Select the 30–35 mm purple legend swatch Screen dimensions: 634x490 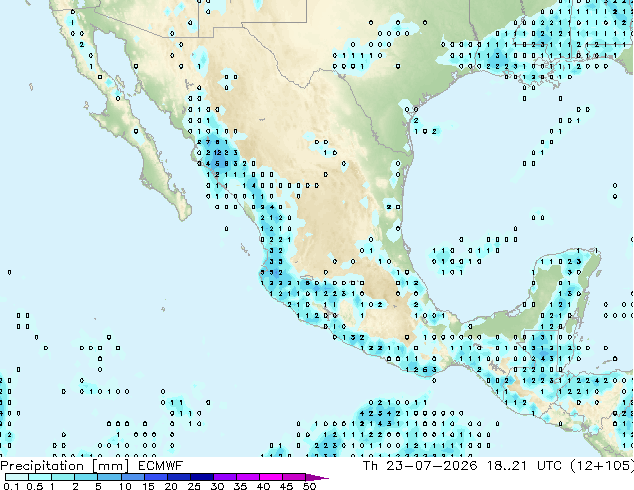(224, 477)
